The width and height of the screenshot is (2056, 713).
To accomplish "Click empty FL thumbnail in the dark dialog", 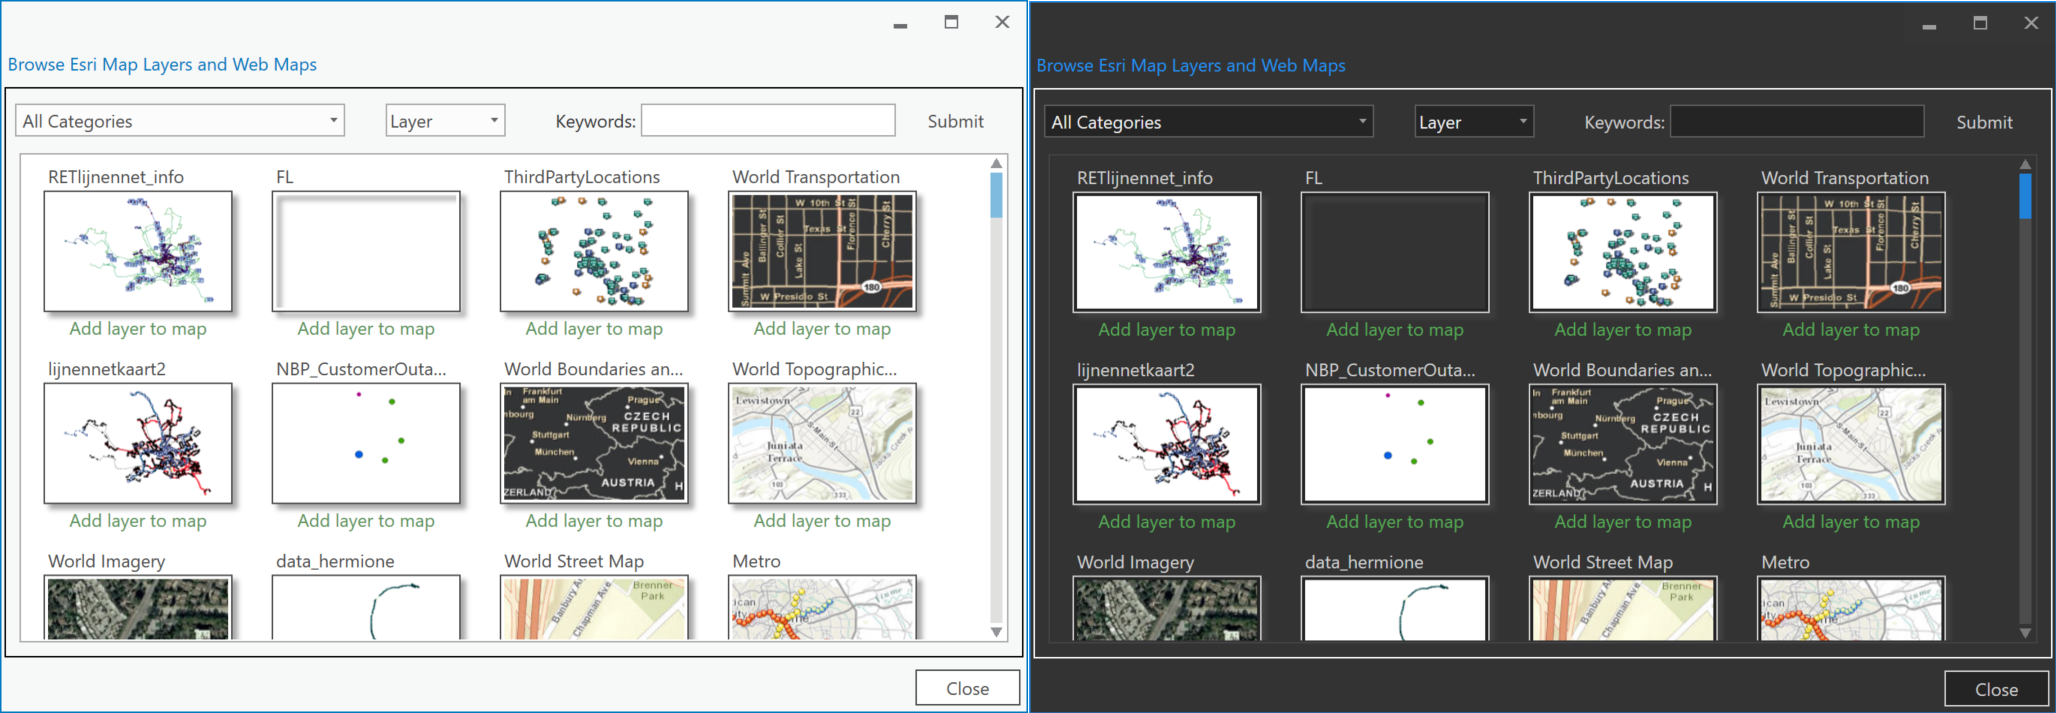I will [1394, 252].
